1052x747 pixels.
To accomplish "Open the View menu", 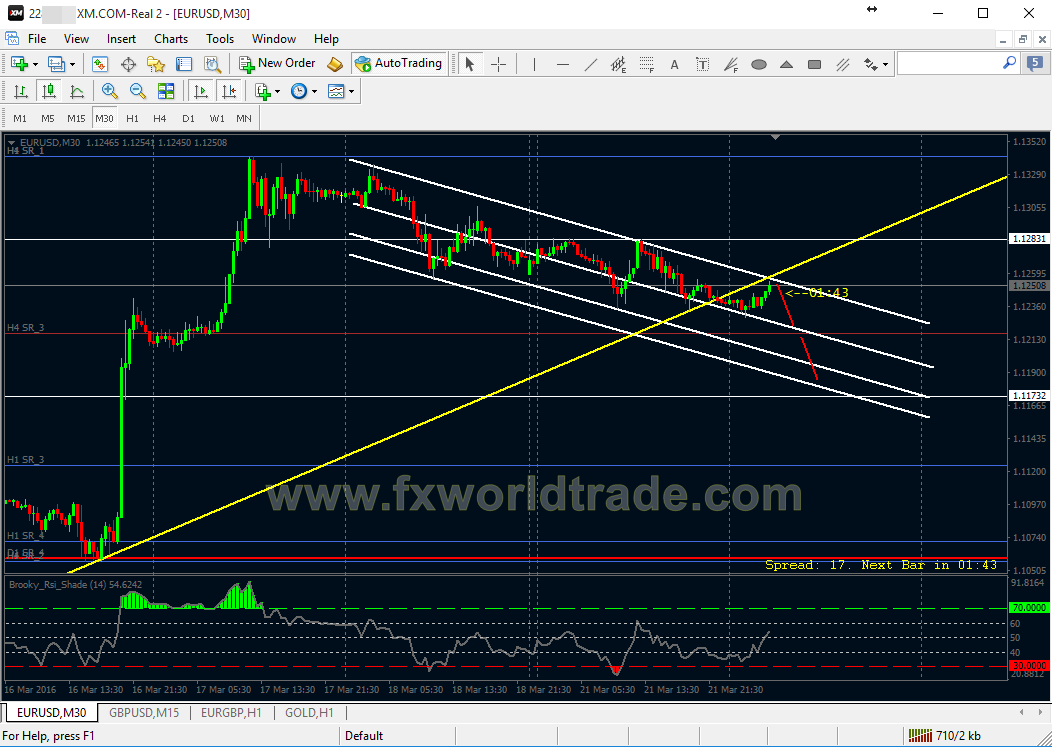I will pyautogui.click(x=76, y=39).
